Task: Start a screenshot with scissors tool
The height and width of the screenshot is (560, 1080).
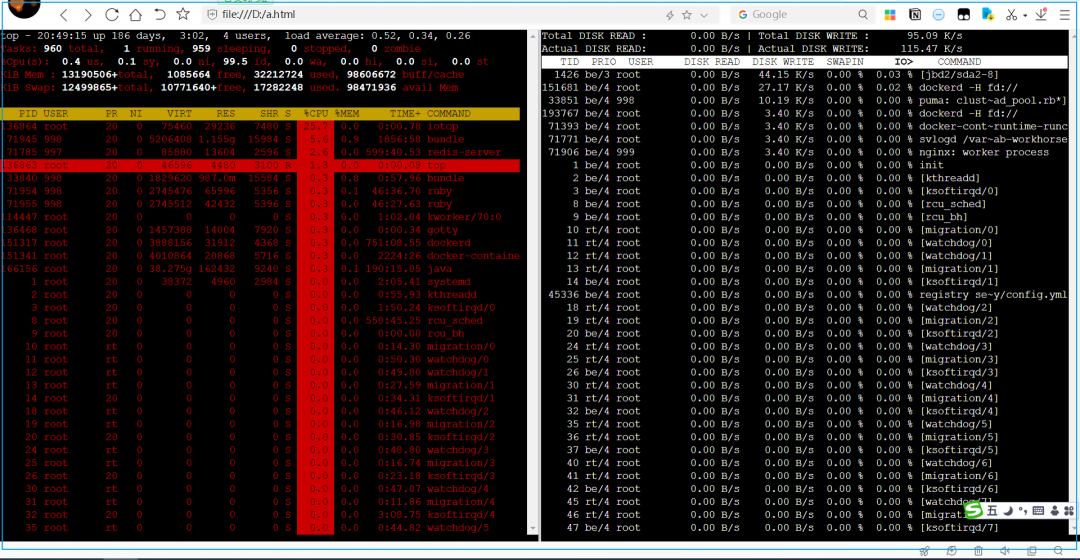Action: tap(1011, 14)
